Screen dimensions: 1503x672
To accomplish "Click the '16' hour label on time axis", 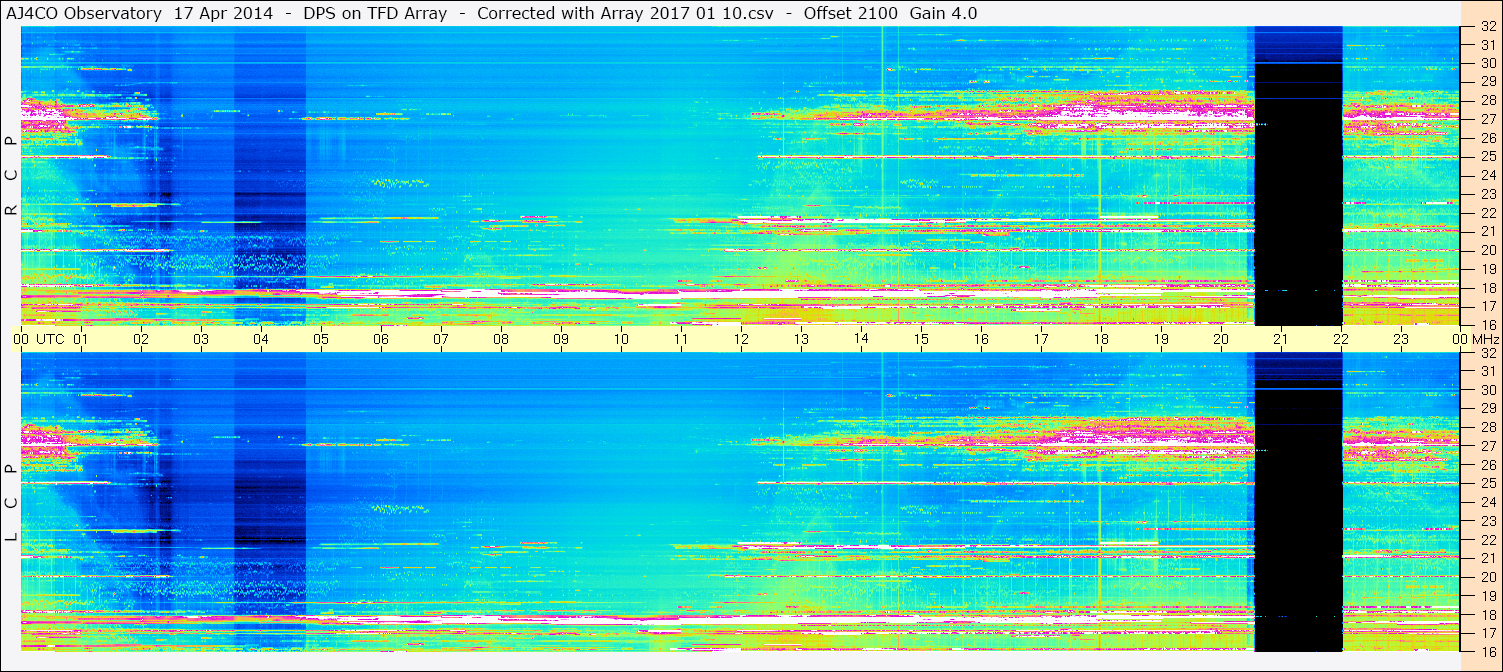I will 981,339.
